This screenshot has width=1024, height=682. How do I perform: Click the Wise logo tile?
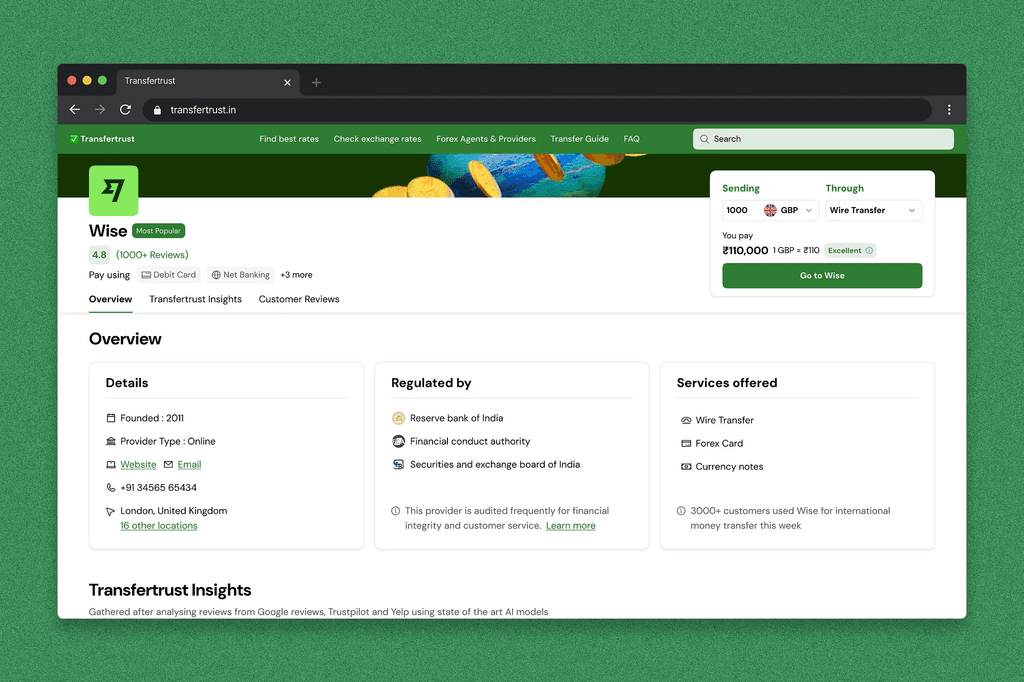[114, 190]
